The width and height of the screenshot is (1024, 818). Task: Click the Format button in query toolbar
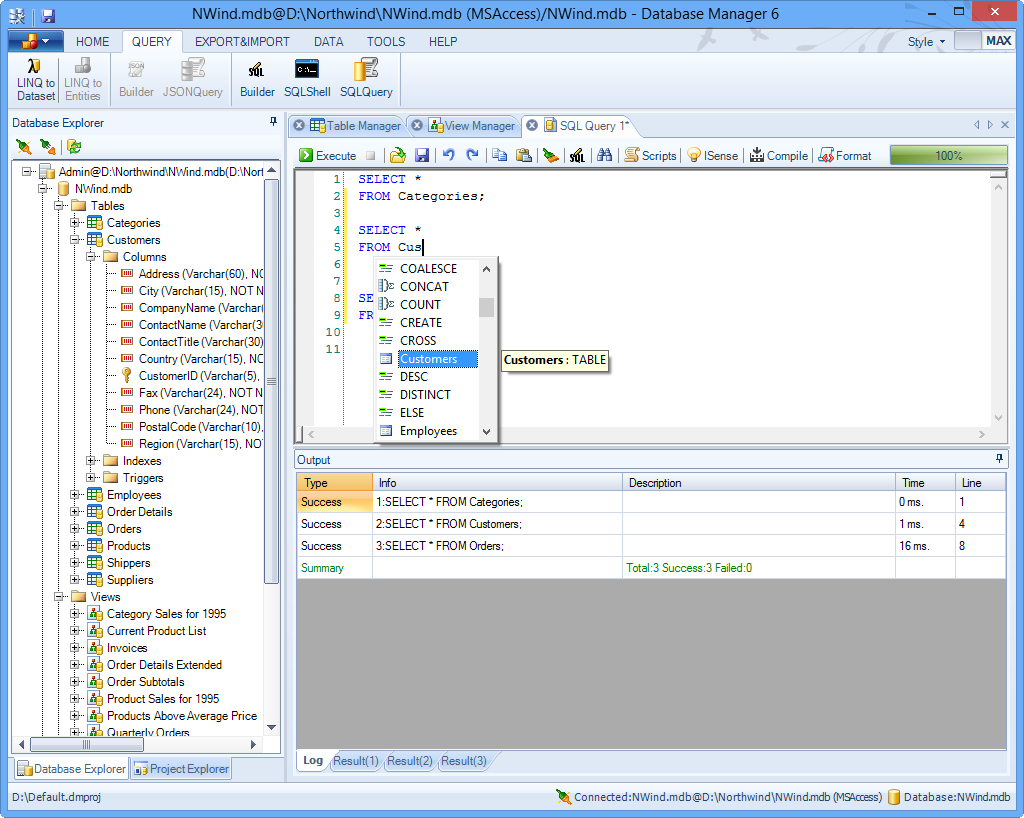[845, 155]
